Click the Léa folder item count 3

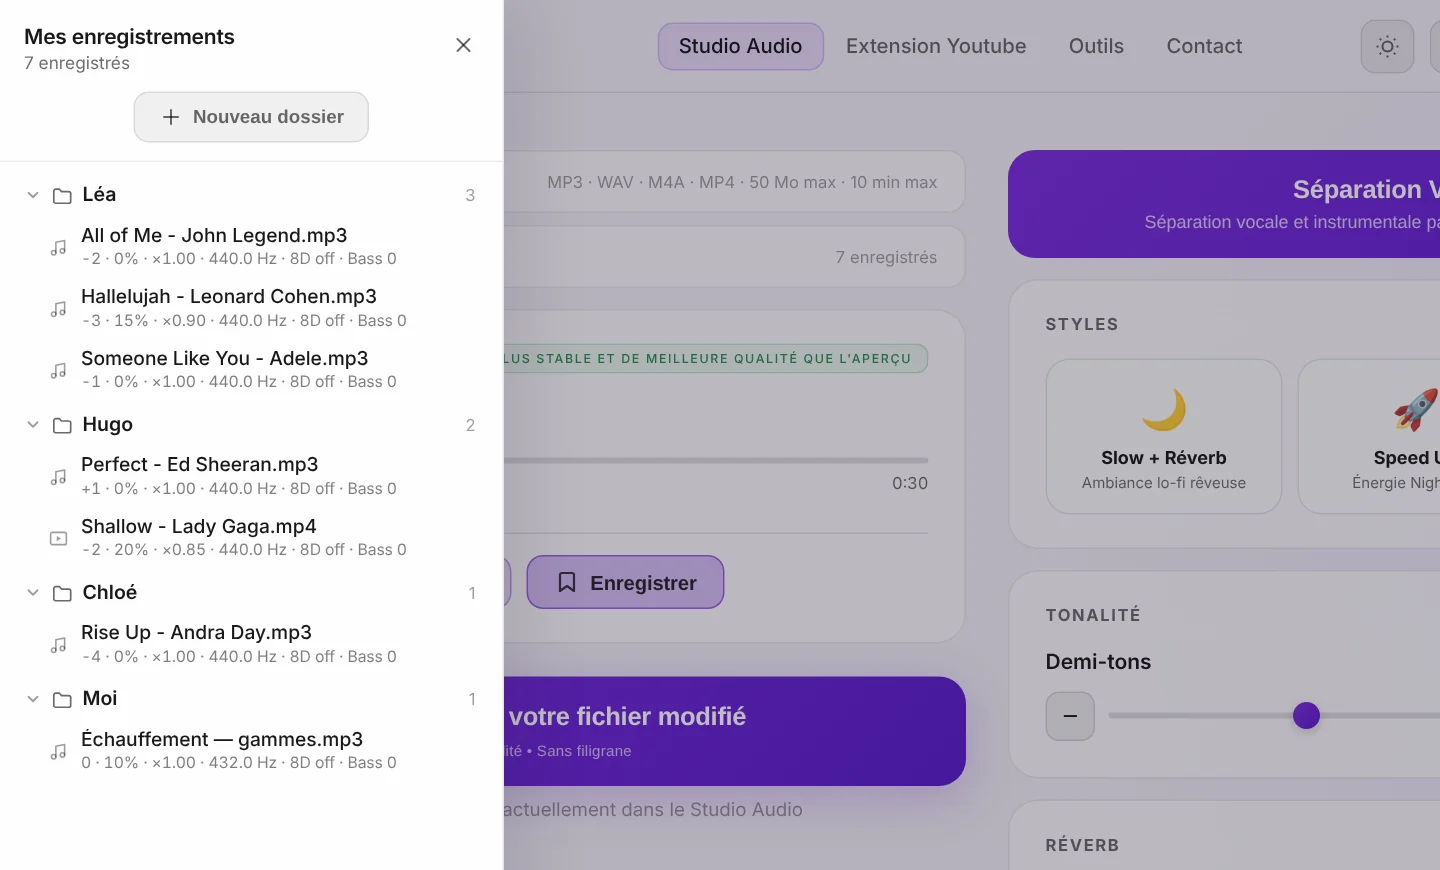(x=470, y=196)
